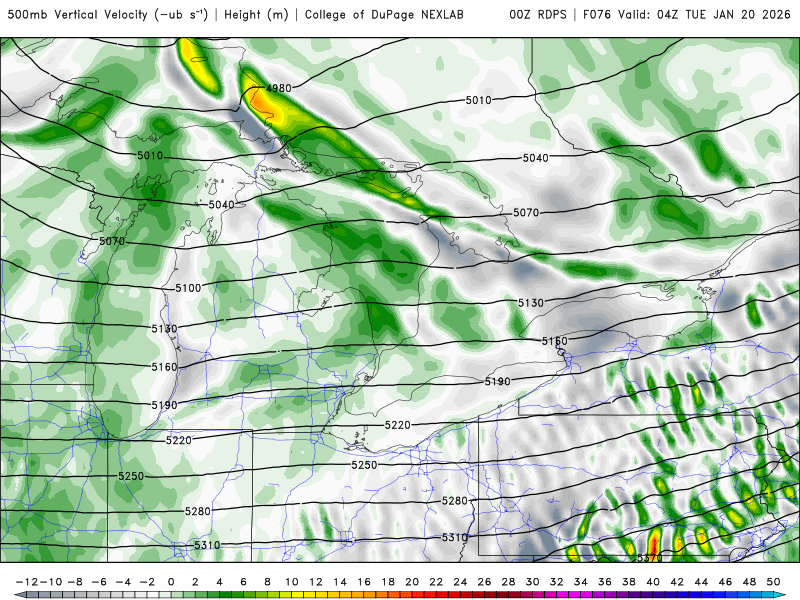Click the 'Height (m)' title segment
This screenshot has width=800, height=600.
[x=257, y=15]
